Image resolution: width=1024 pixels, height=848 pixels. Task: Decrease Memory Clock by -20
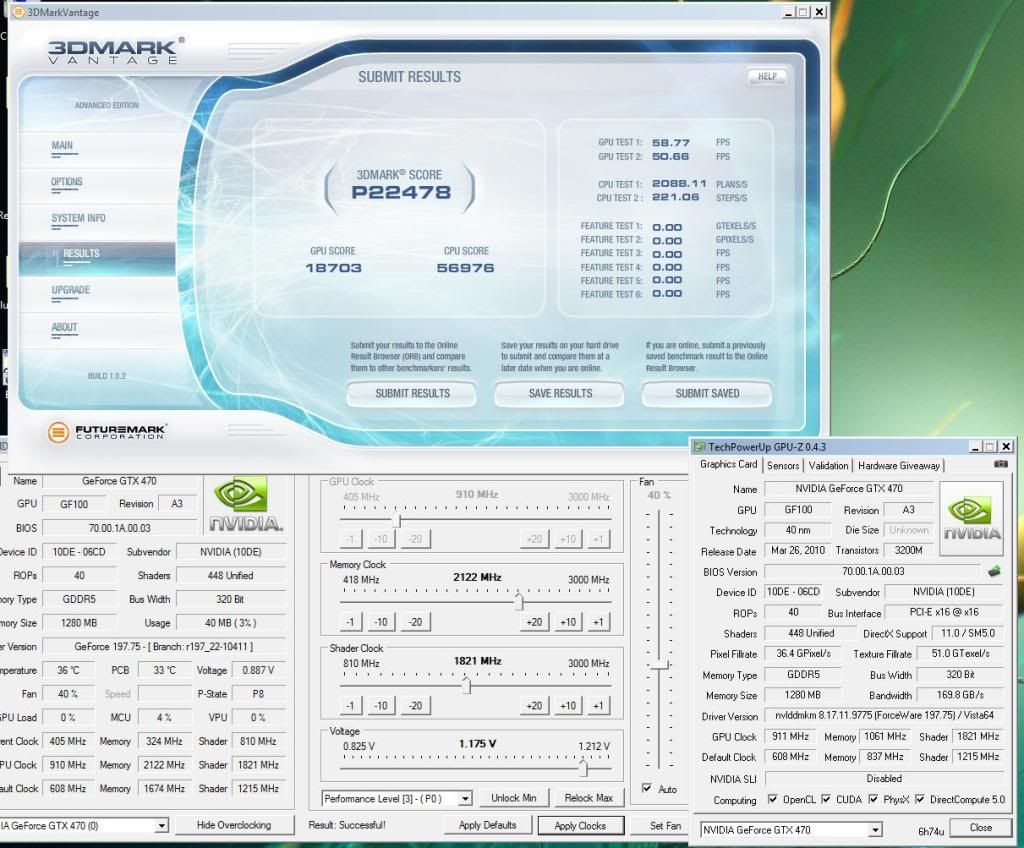(x=415, y=622)
